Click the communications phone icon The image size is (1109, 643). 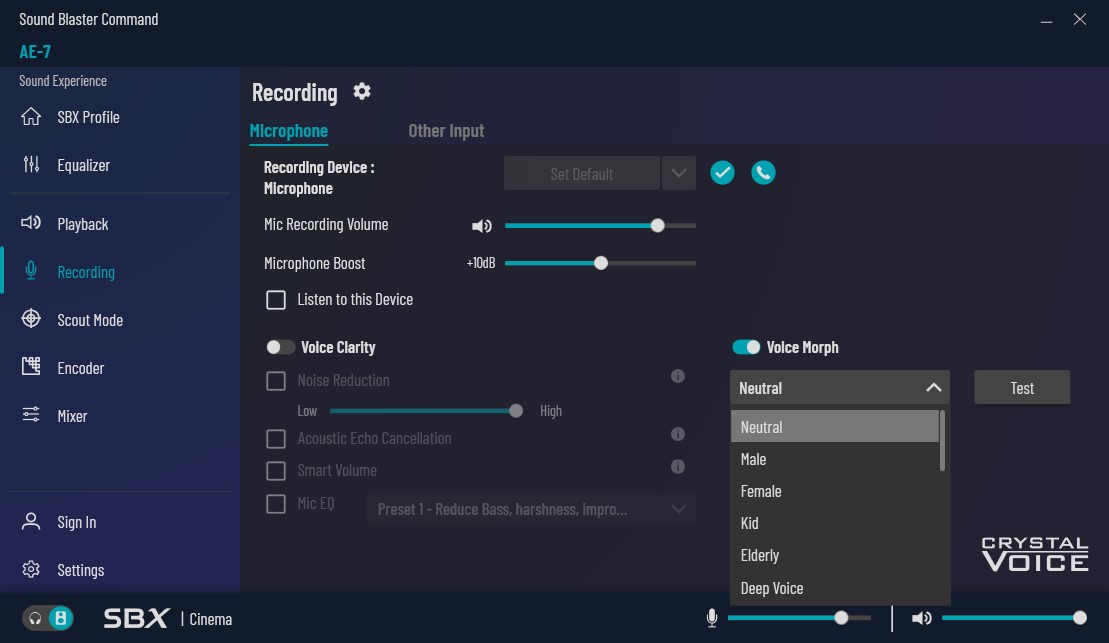click(763, 173)
